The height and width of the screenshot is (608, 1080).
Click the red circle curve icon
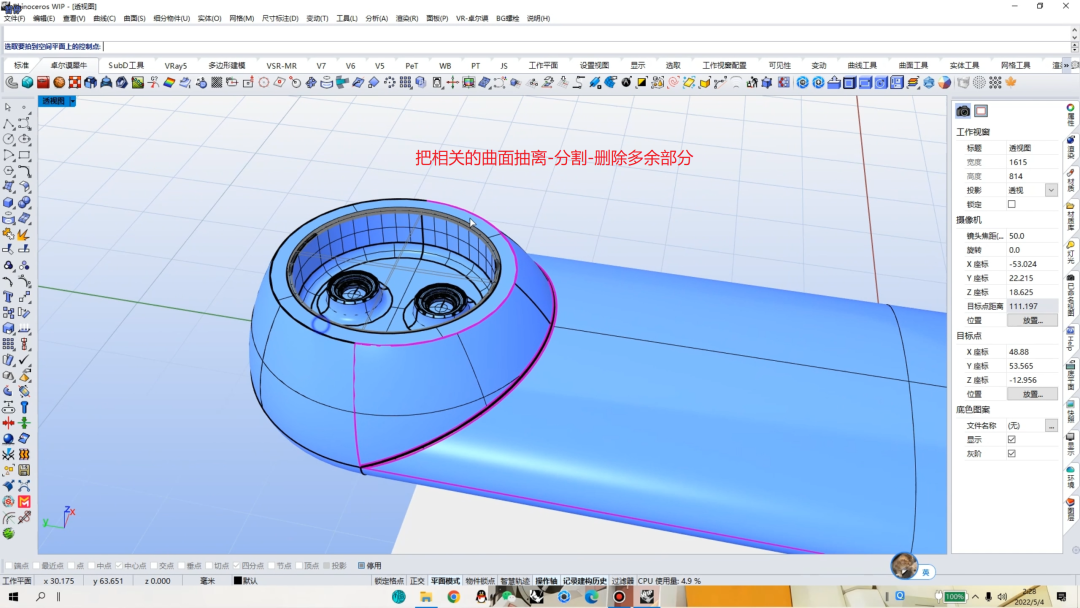coord(264,83)
